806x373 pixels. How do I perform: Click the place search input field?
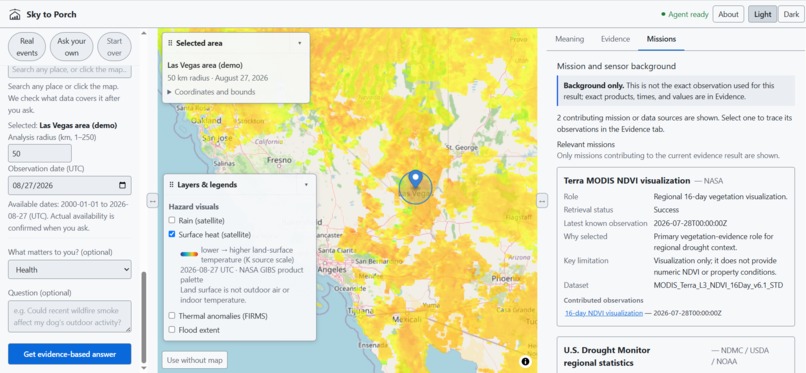tap(69, 70)
